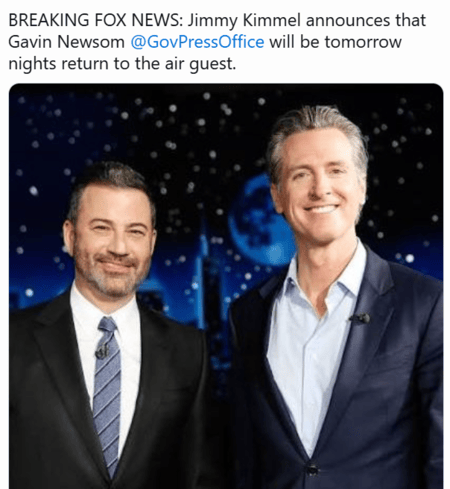Open the @GovPressOffice mention link

coord(197,42)
